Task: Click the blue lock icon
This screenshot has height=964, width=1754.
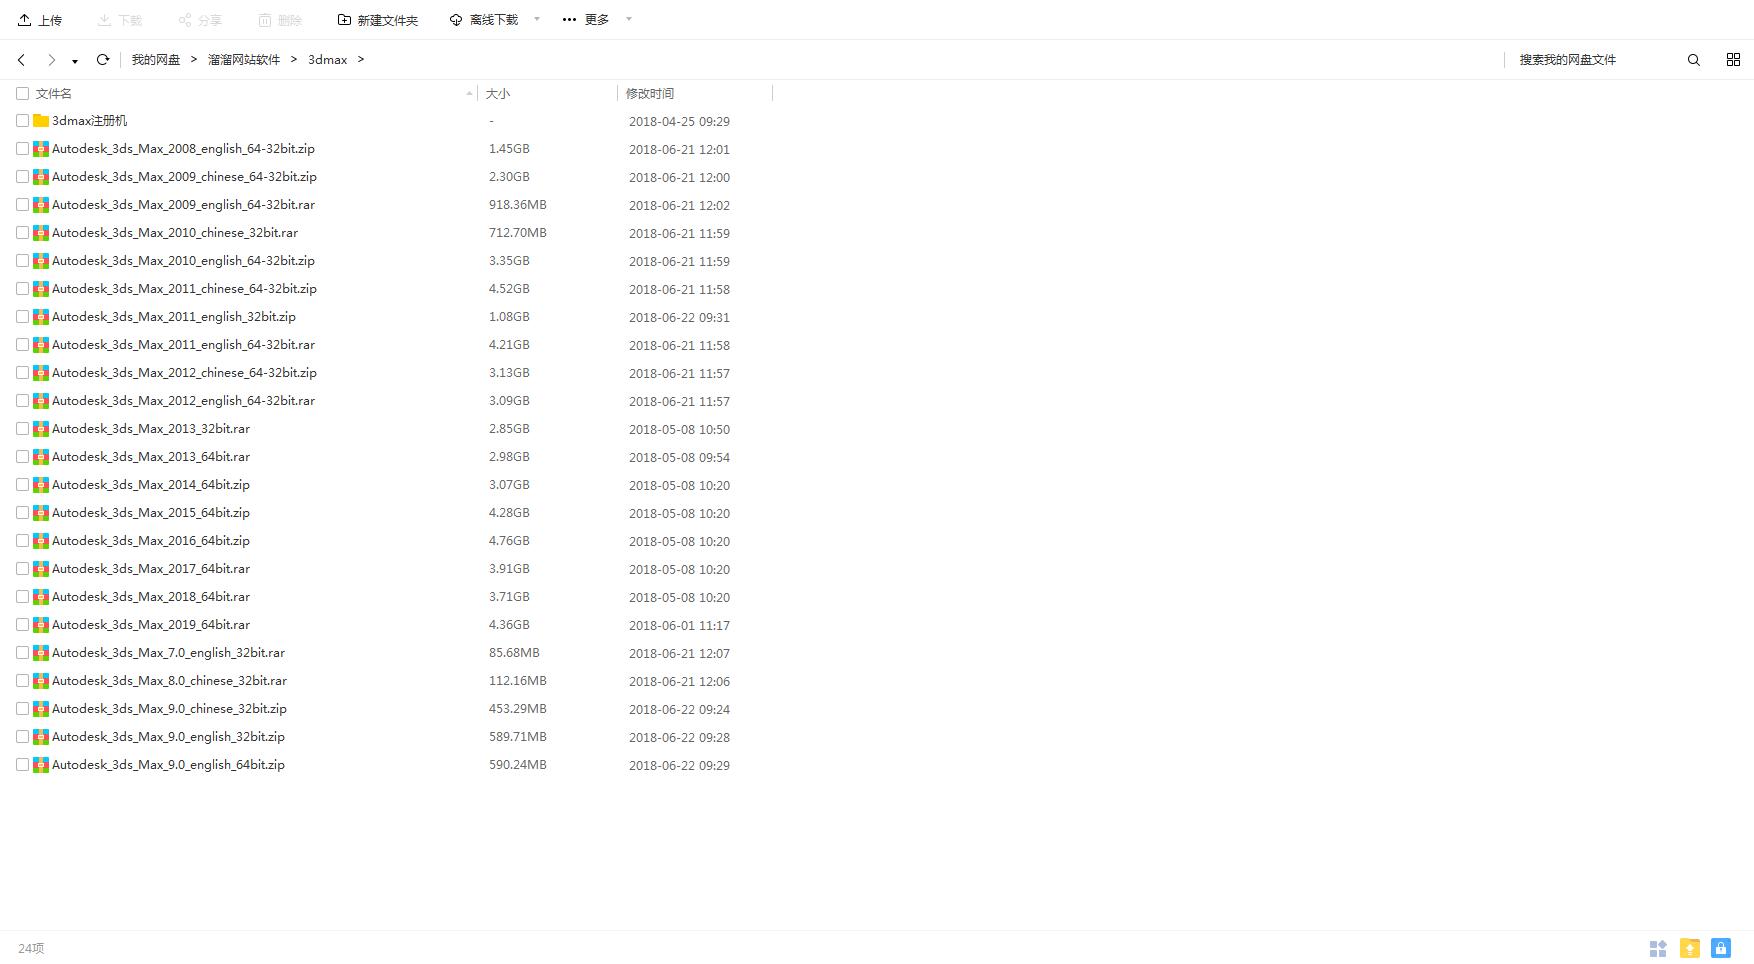Action: (x=1721, y=948)
